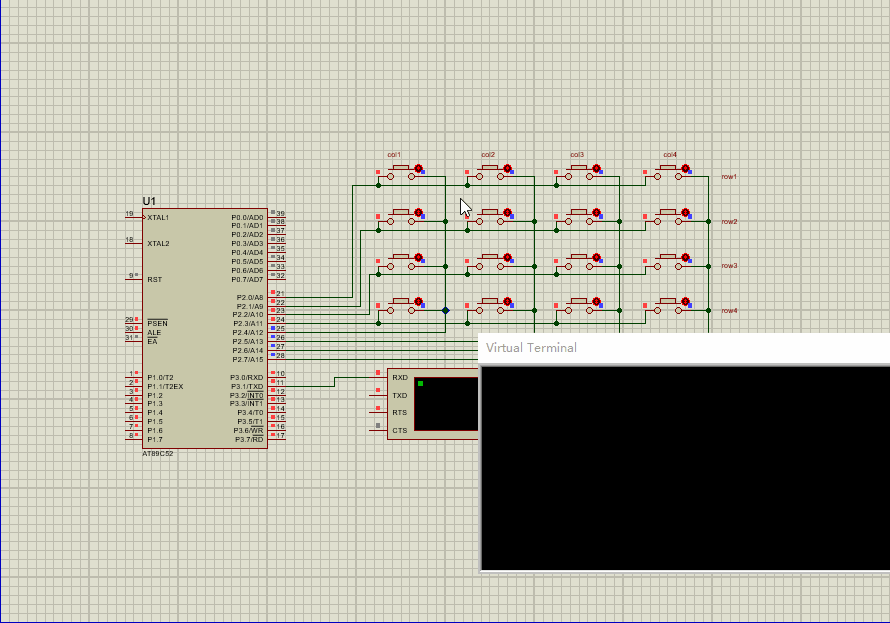
Task: Click the PSEN pin label on U1
Action: coord(157,323)
